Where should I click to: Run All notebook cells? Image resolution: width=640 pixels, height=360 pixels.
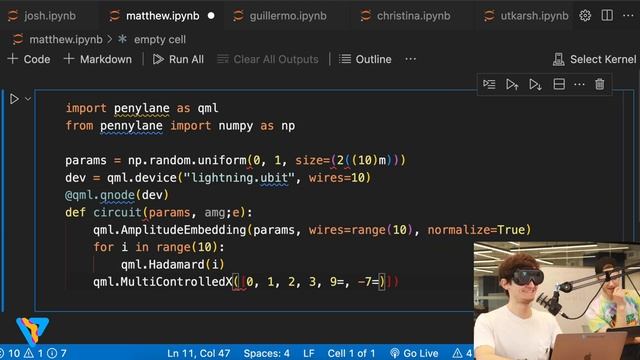pyautogui.click(x=178, y=59)
